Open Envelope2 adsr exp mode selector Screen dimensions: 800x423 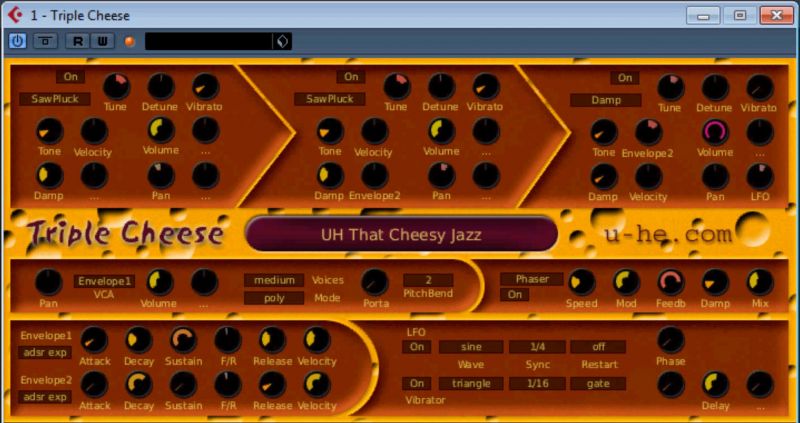(x=45, y=397)
